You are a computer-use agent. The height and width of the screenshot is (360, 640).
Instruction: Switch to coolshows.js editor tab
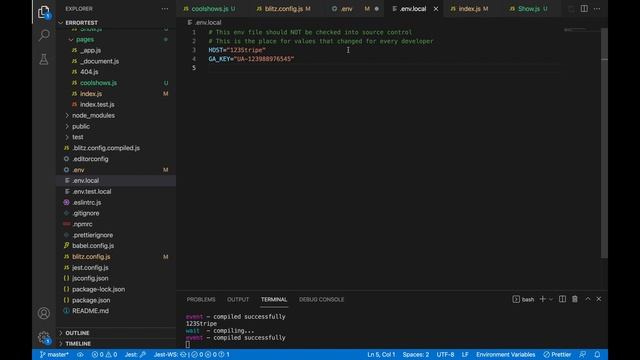[x=209, y=9]
